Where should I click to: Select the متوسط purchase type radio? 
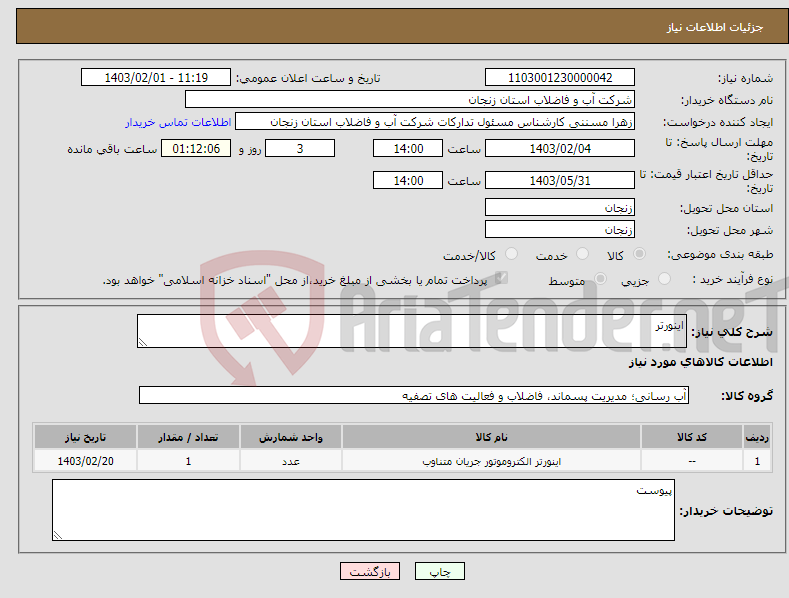click(x=600, y=278)
